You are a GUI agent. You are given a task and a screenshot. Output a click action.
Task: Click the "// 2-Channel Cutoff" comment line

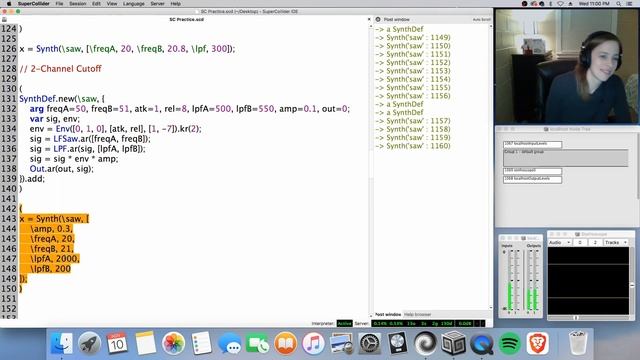pos(60,69)
